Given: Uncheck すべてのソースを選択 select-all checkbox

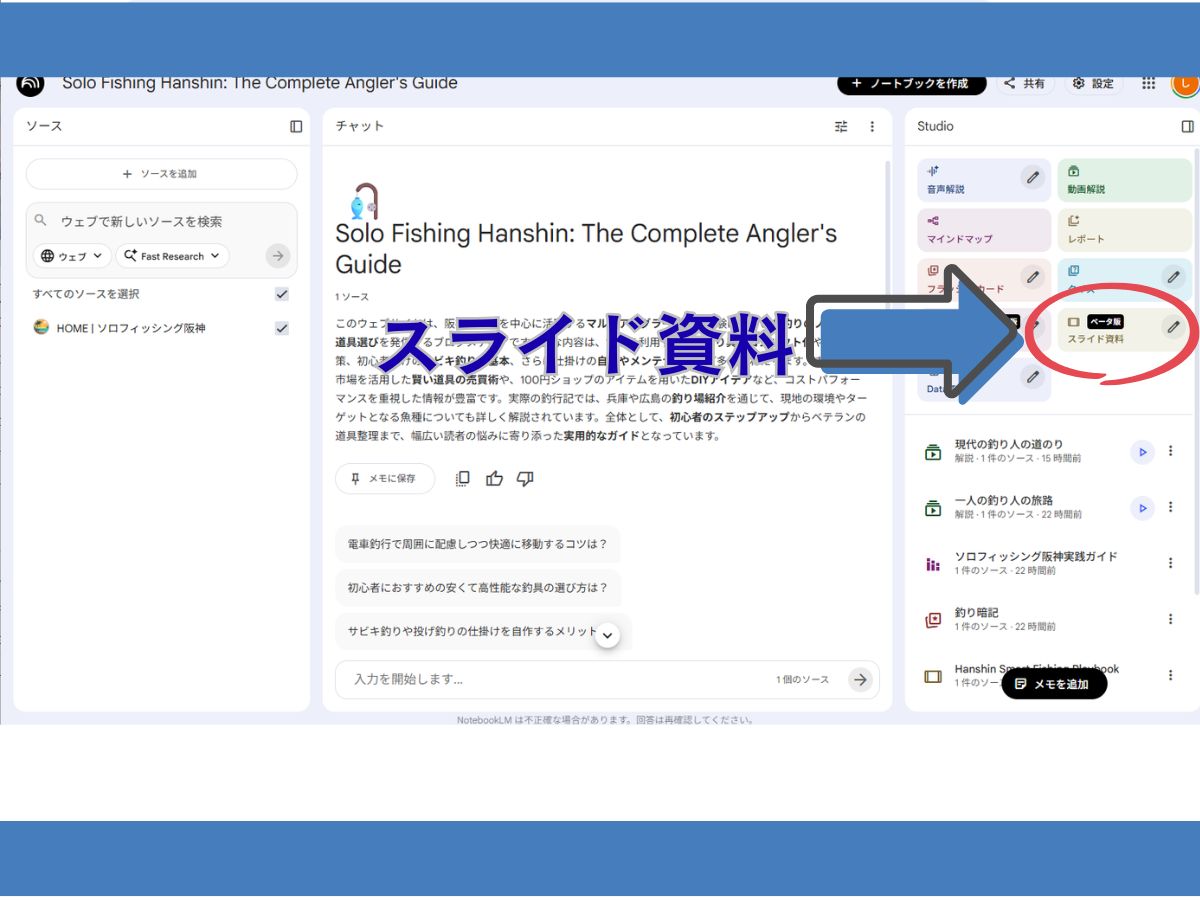Looking at the screenshot, I should [281, 294].
